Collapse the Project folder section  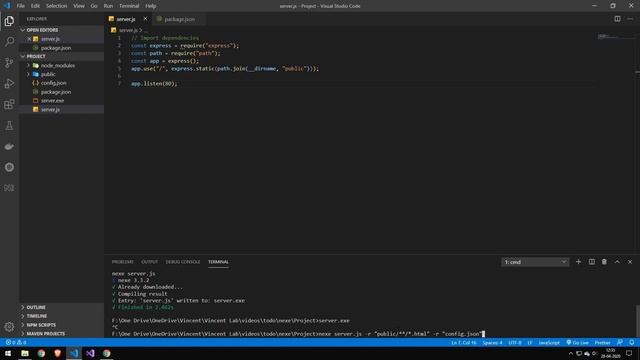pyautogui.click(x=61, y=56)
